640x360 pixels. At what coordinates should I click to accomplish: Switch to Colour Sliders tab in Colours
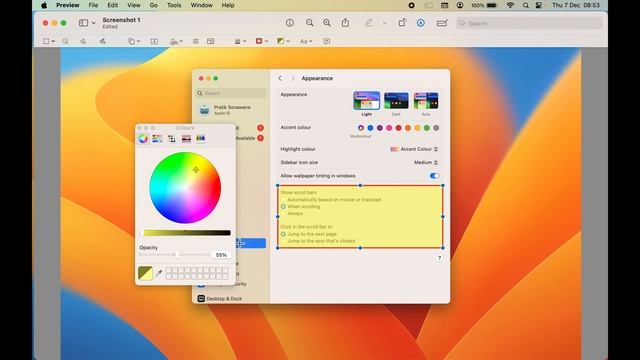tap(157, 139)
